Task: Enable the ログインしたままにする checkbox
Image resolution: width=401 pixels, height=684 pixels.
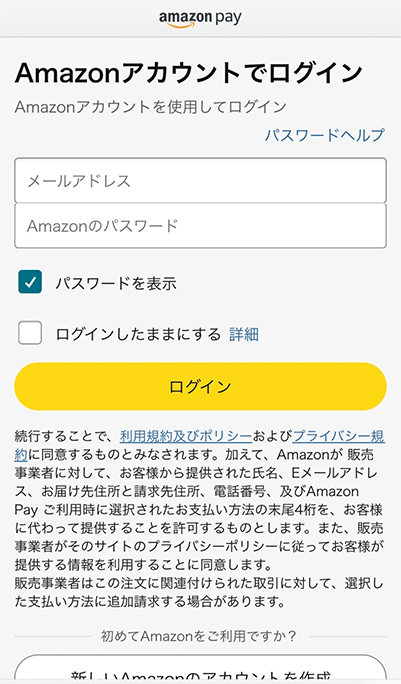Action: coord(30,333)
